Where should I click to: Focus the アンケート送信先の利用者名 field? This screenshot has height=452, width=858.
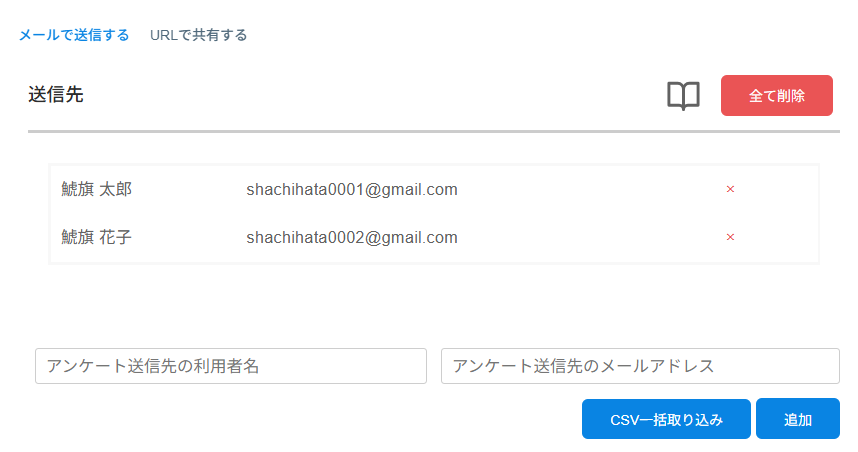tap(231, 366)
